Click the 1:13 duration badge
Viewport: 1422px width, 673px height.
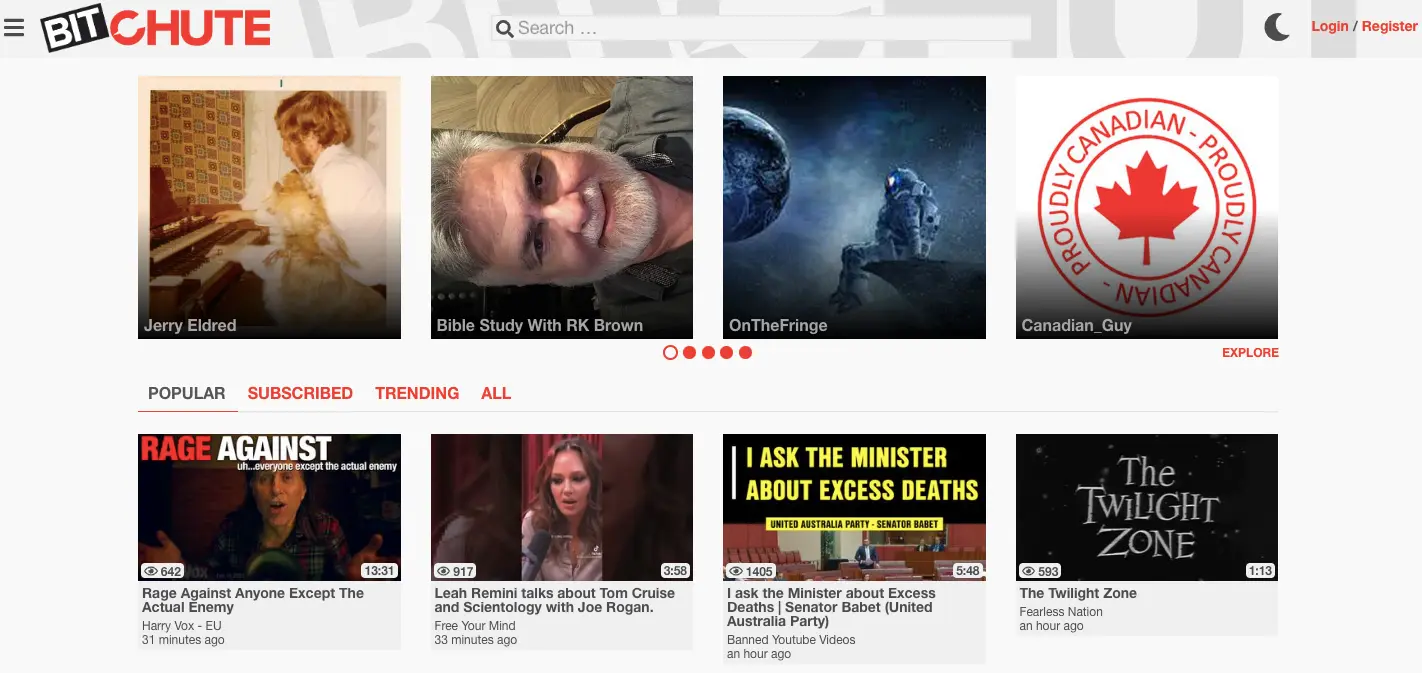point(1260,571)
